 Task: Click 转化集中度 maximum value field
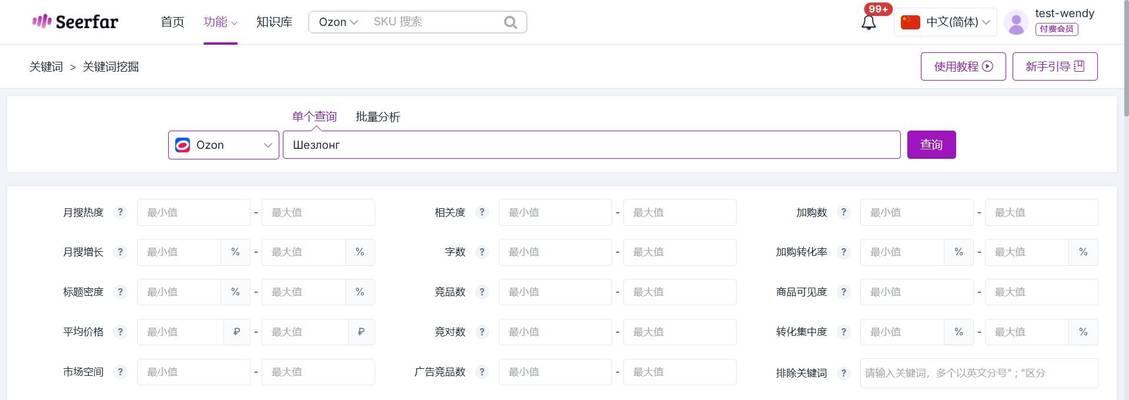[x=1027, y=332]
